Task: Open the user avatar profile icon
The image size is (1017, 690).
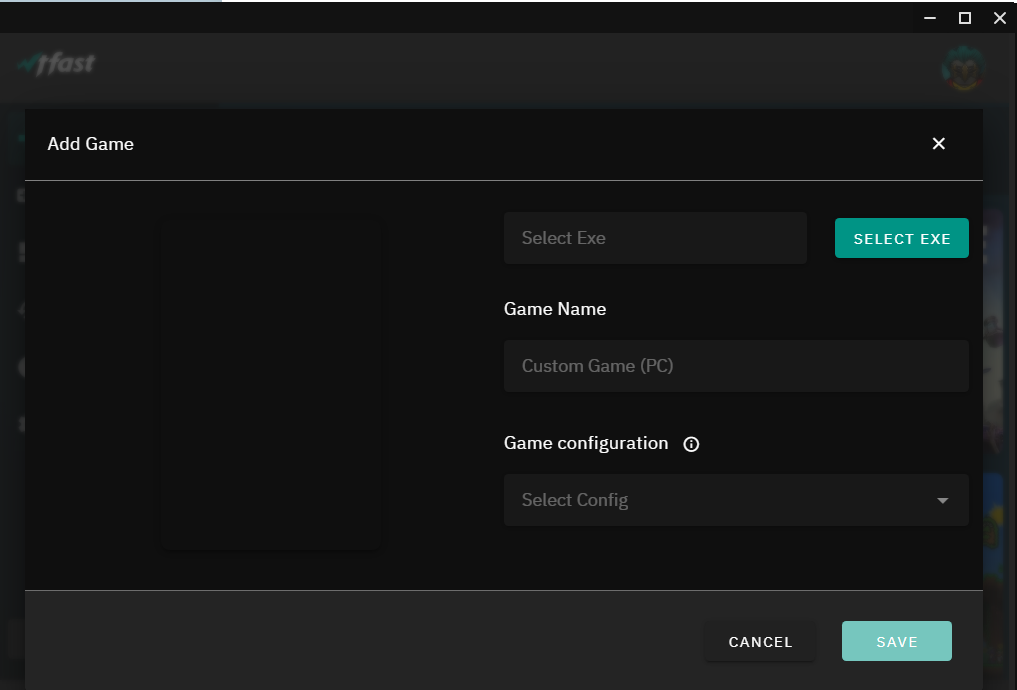Action: [x=963, y=69]
